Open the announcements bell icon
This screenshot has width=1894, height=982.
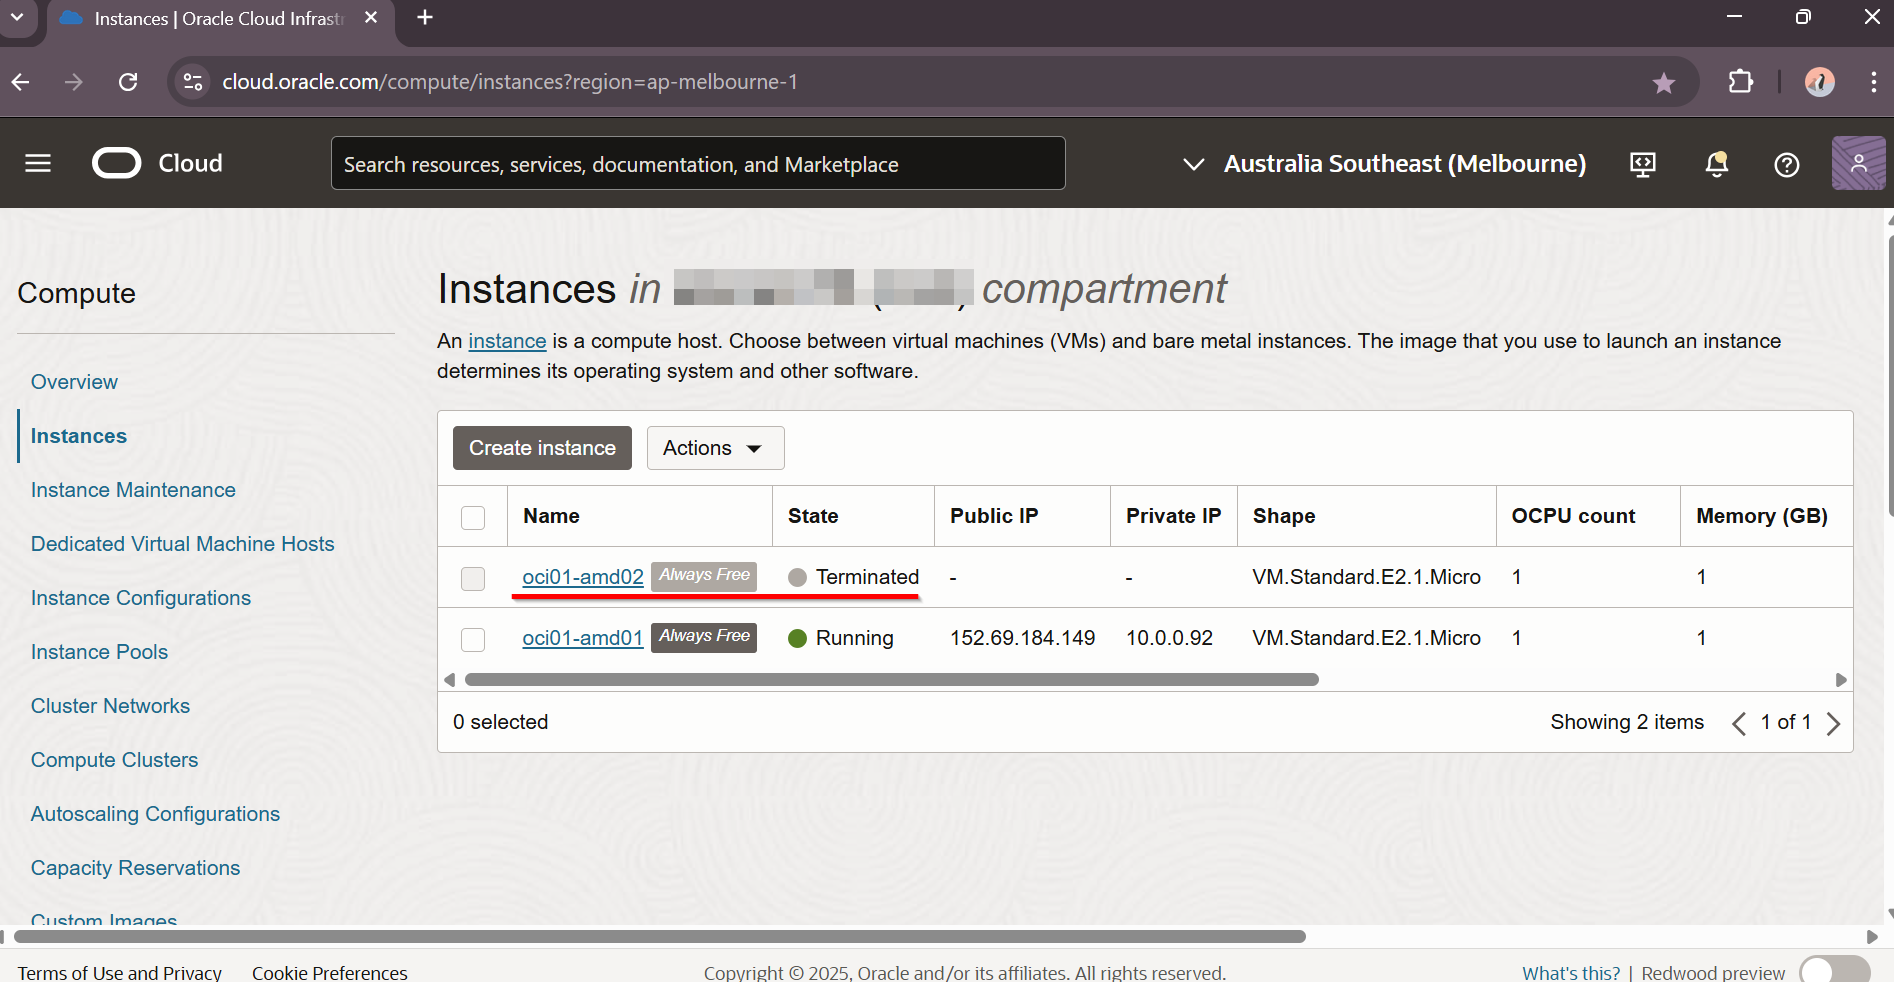(1716, 164)
